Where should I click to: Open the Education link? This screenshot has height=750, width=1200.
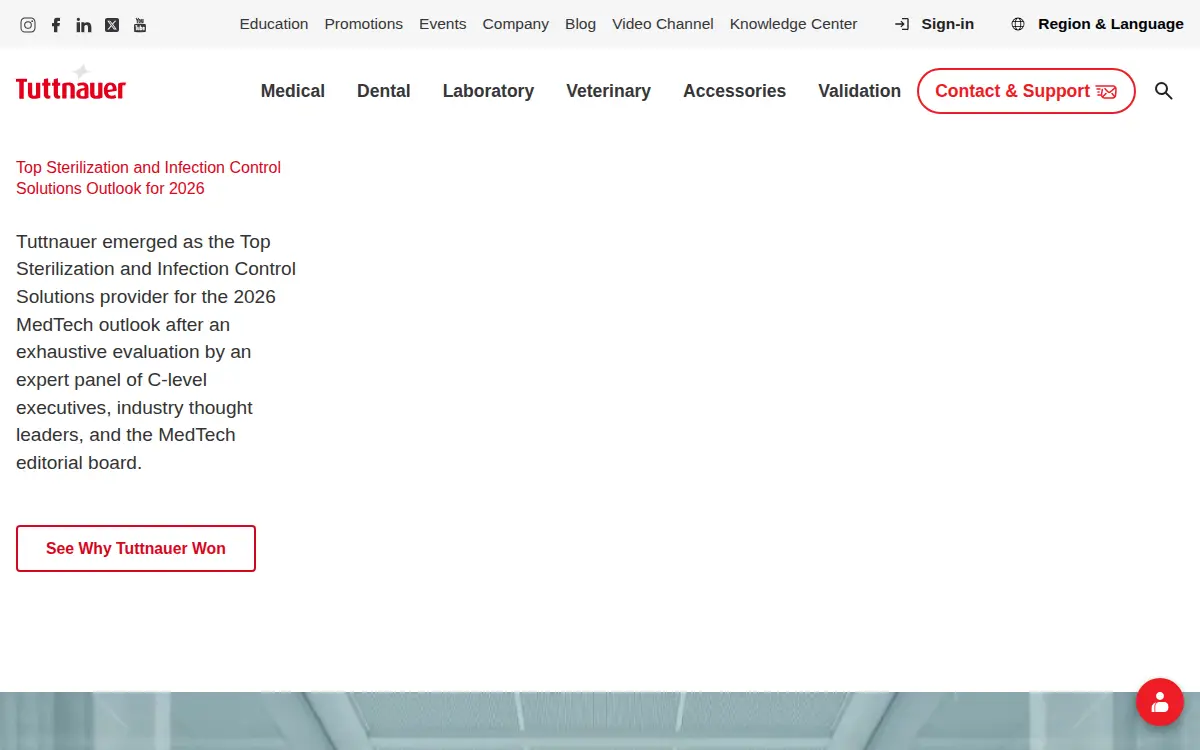point(274,24)
